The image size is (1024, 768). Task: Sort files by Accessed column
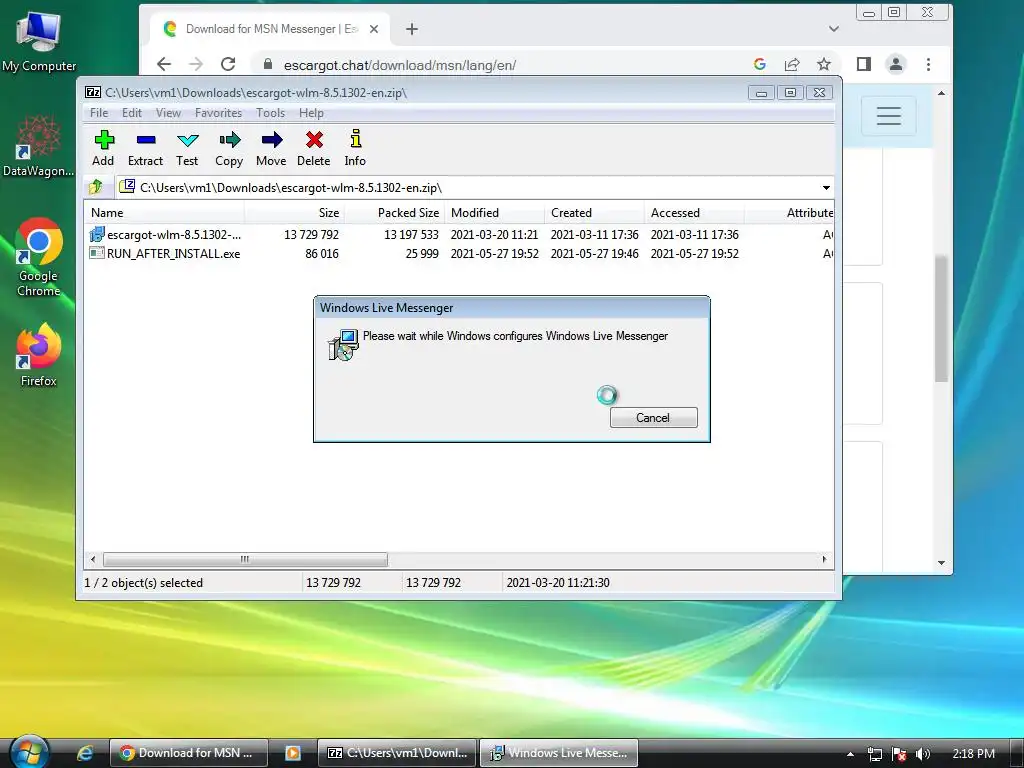click(x=694, y=213)
